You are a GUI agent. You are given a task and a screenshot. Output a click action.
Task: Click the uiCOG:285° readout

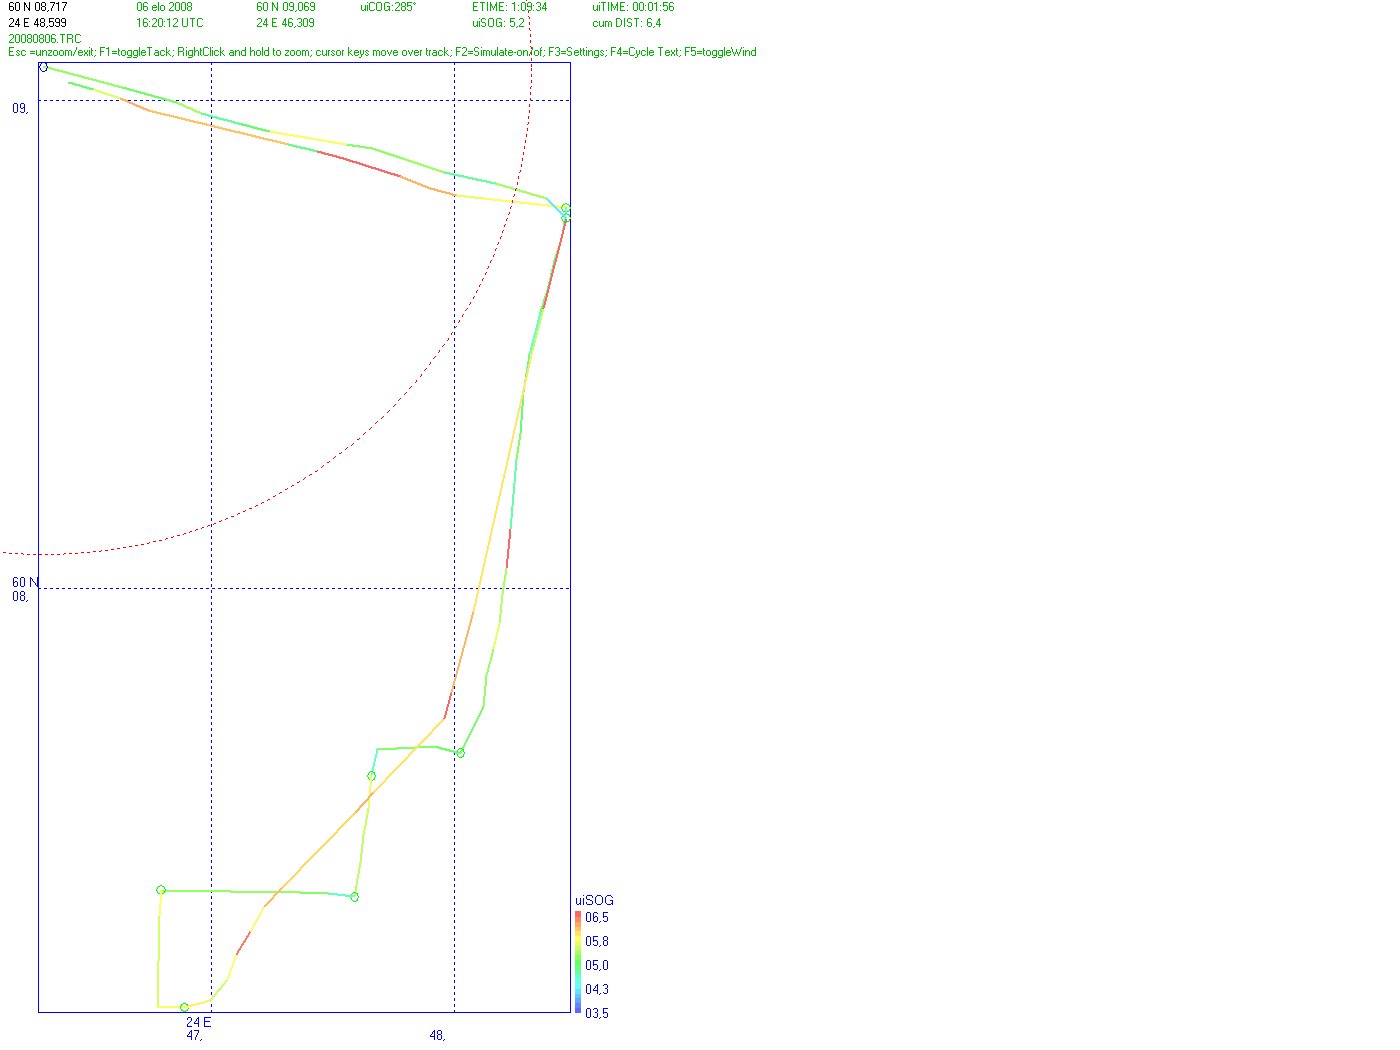pos(388,7)
